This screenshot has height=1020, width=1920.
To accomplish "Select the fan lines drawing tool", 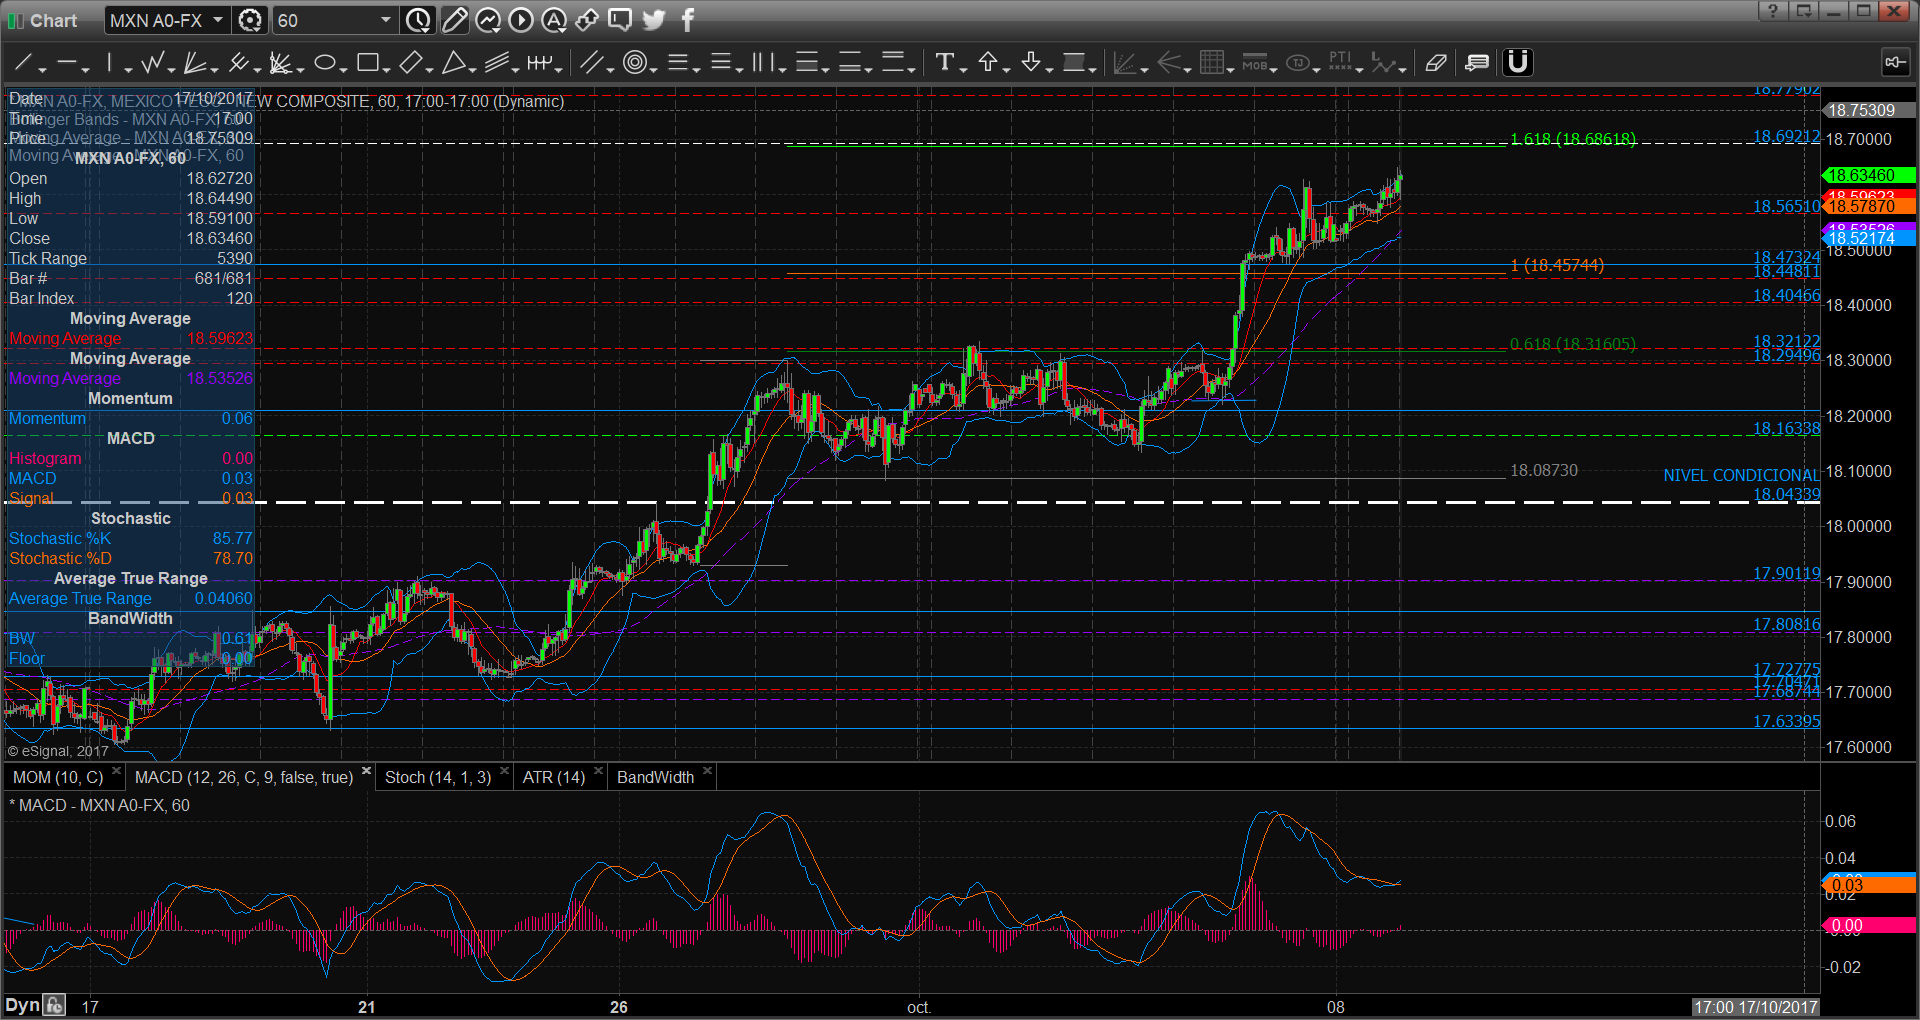I will point(195,63).
